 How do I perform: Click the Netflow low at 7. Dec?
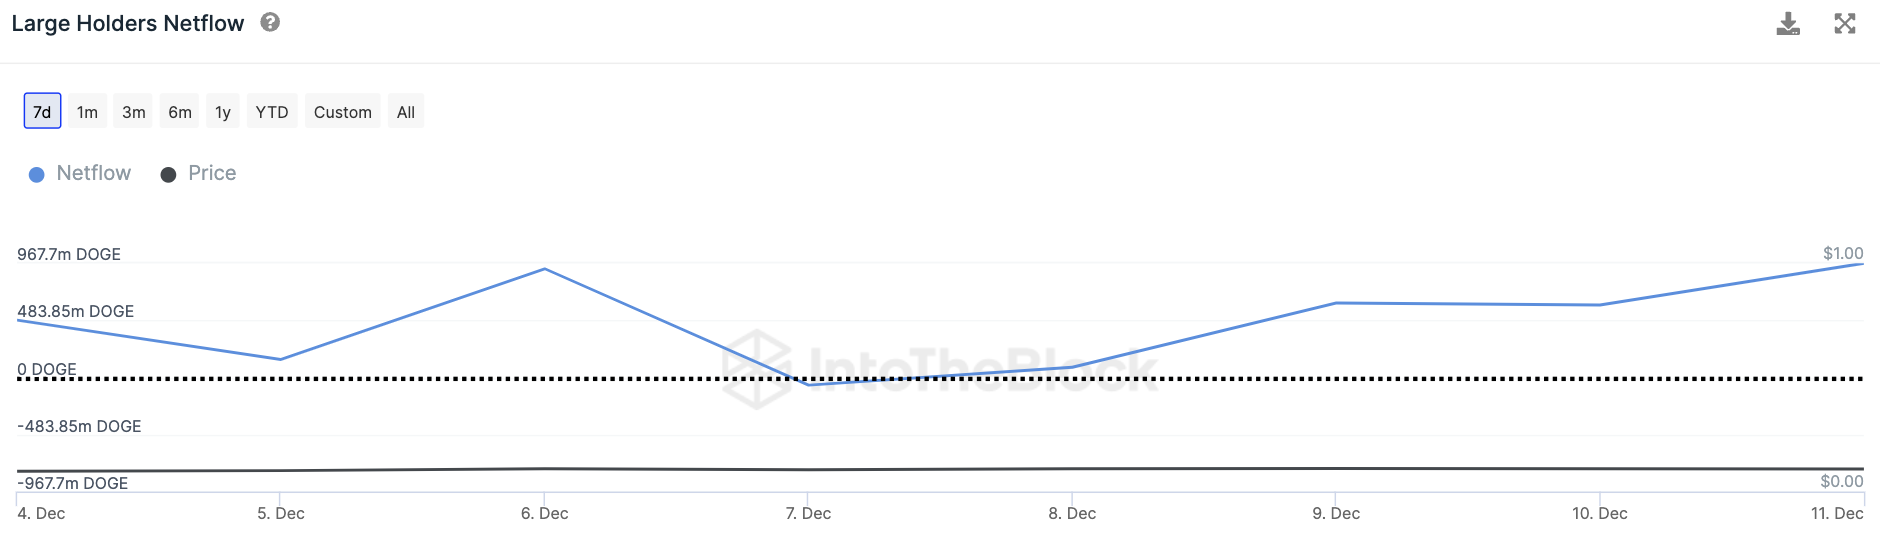point(808,385)
